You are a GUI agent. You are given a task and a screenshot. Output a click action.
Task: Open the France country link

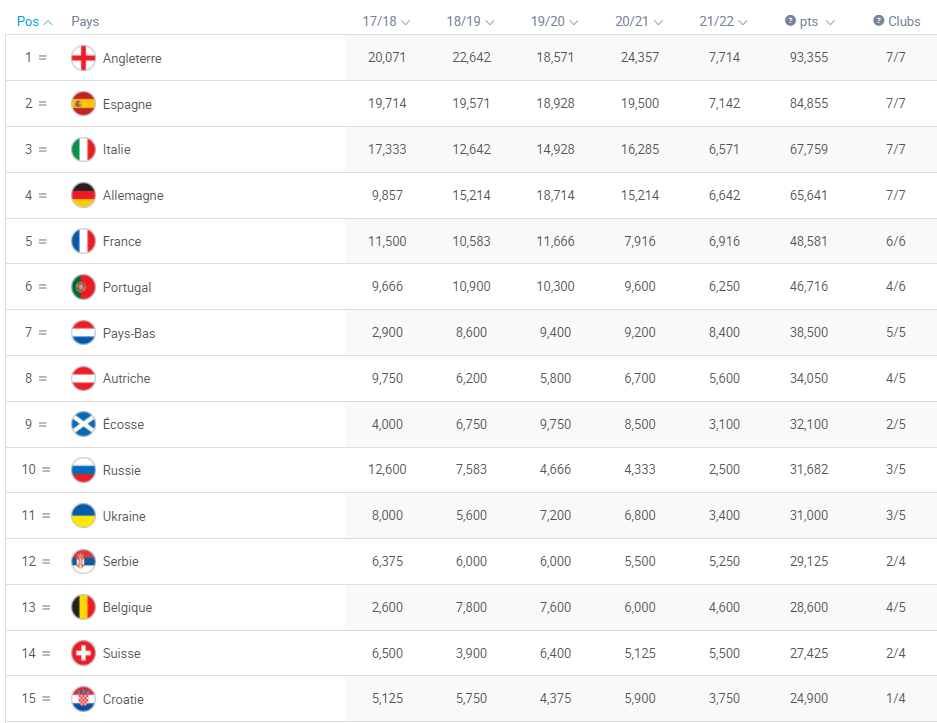click(122, 241)
